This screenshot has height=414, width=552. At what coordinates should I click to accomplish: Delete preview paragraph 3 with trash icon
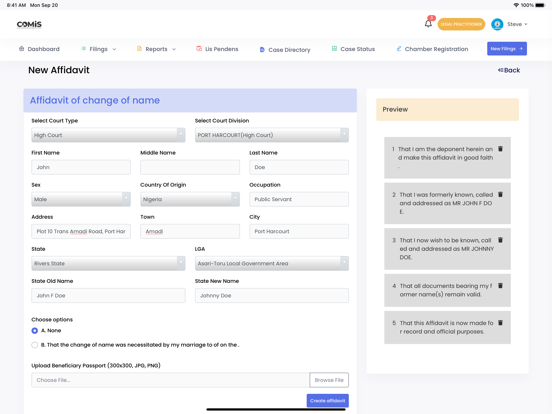(x=500, y=240)
